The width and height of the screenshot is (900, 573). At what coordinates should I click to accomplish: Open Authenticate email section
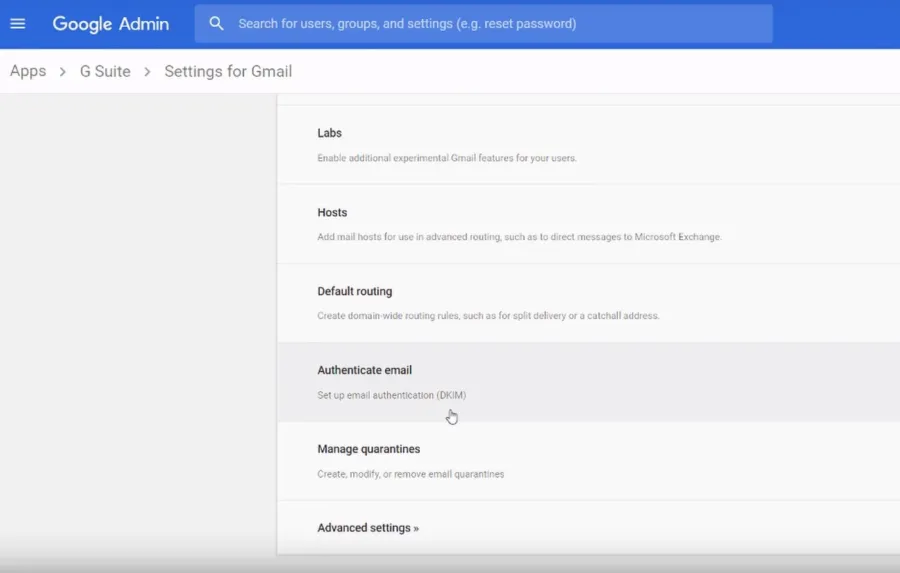[x=588, y=382]
